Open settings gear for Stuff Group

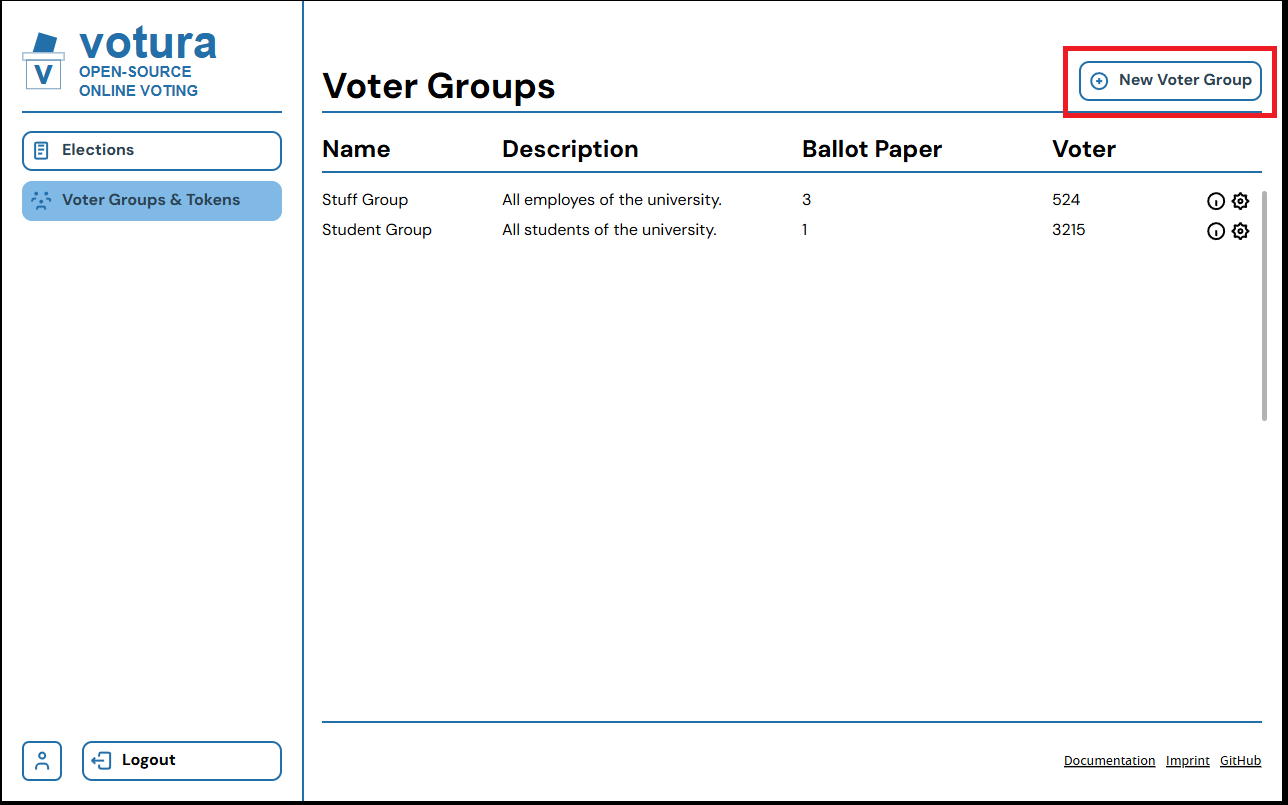(1240, 201)
